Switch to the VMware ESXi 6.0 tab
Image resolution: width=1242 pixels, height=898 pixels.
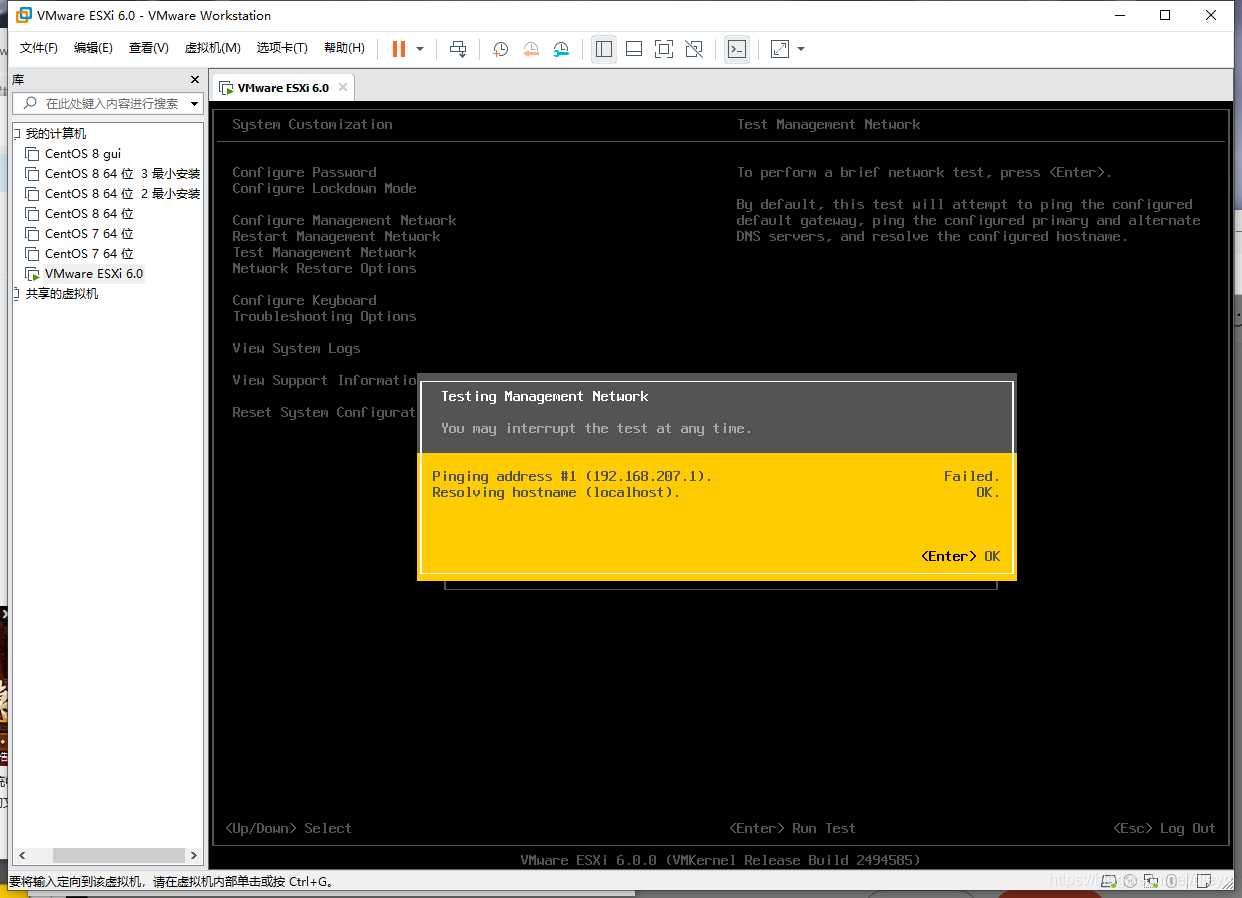click(x=283, y=88)
